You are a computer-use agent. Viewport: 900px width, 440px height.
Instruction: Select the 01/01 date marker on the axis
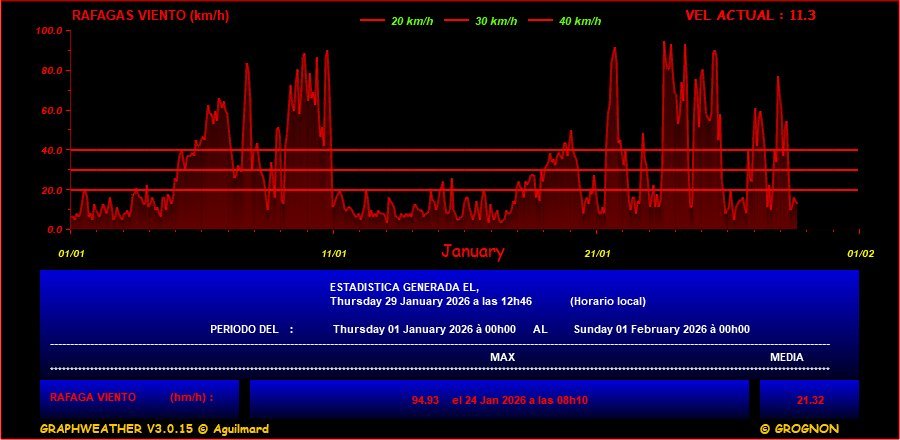coord(71,253)
